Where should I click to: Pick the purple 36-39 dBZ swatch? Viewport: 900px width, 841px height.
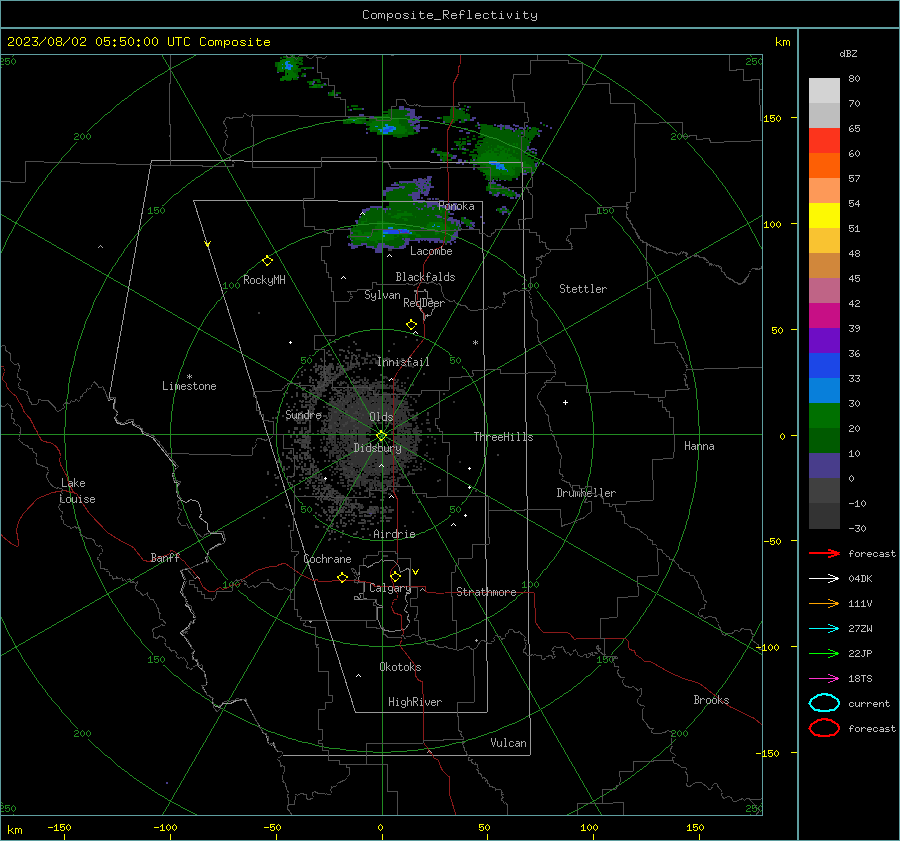(824, 341)
